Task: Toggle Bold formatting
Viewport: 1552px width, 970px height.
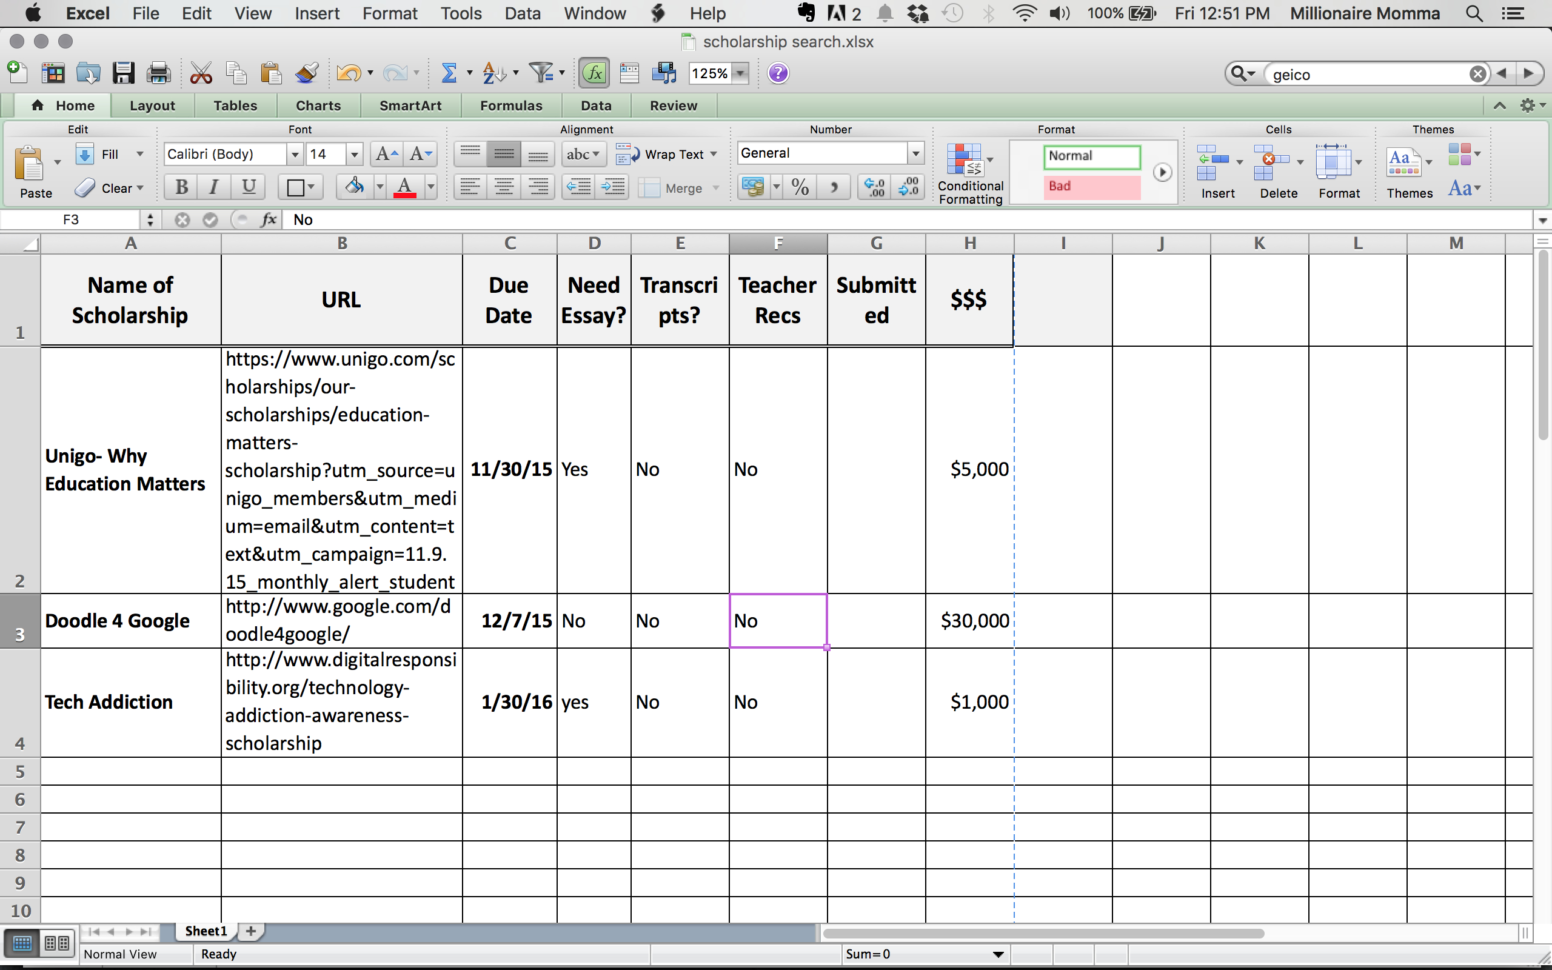Action: click(181, 187)
